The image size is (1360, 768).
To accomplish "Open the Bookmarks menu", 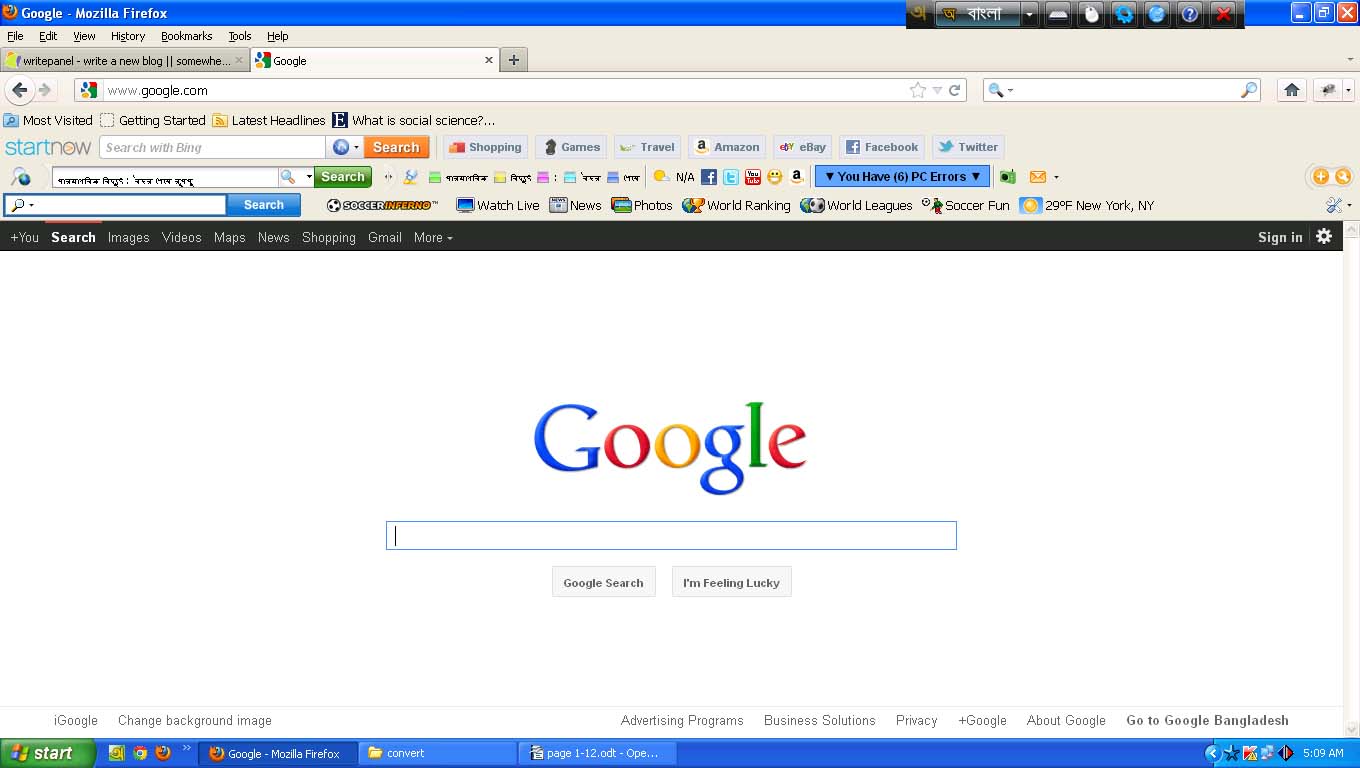I will (186, 36).
